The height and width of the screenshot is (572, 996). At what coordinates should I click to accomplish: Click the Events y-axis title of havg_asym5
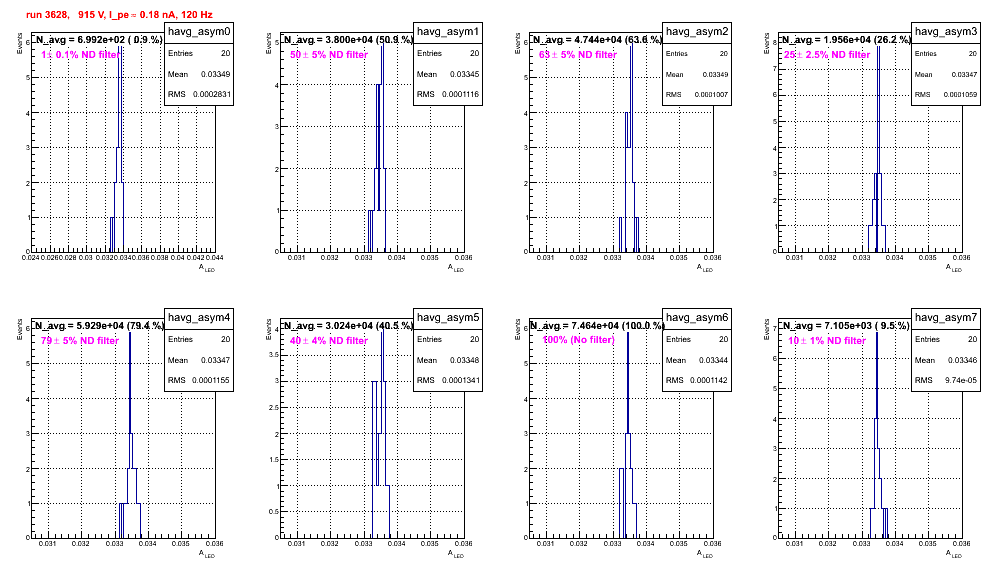click(x=268, y=330)
